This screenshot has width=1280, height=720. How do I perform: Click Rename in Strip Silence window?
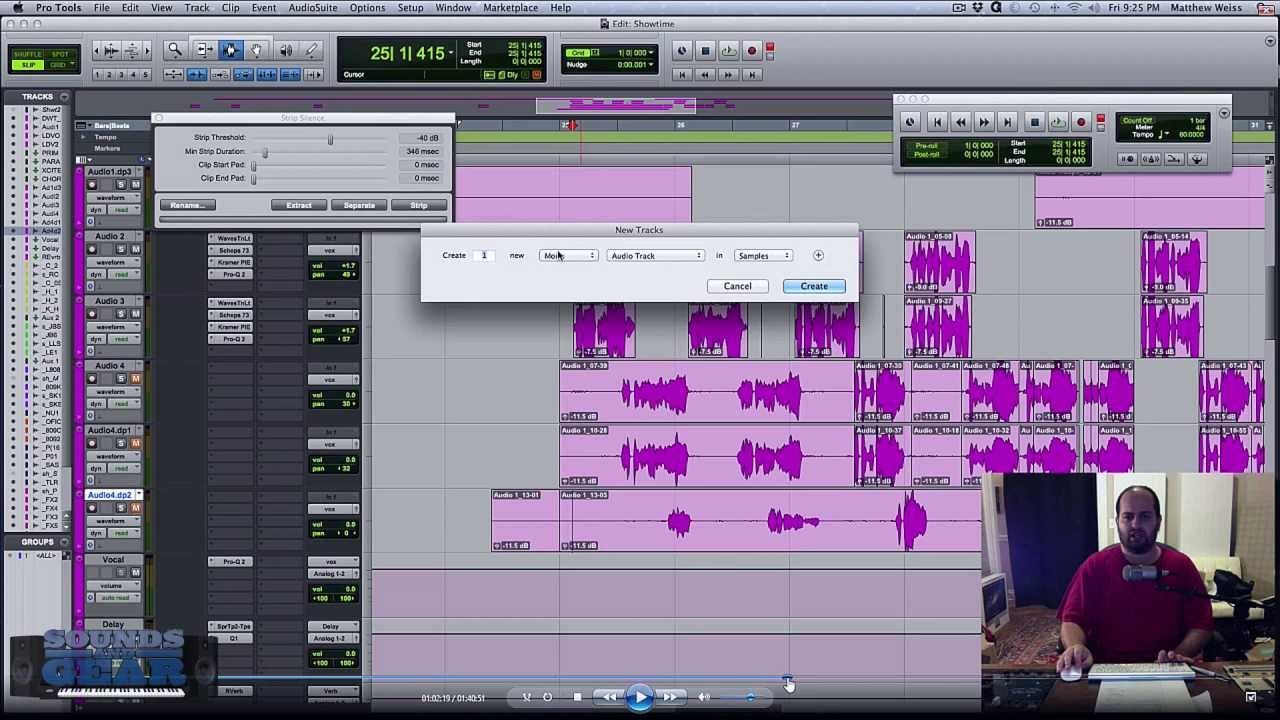click(187, 205)
